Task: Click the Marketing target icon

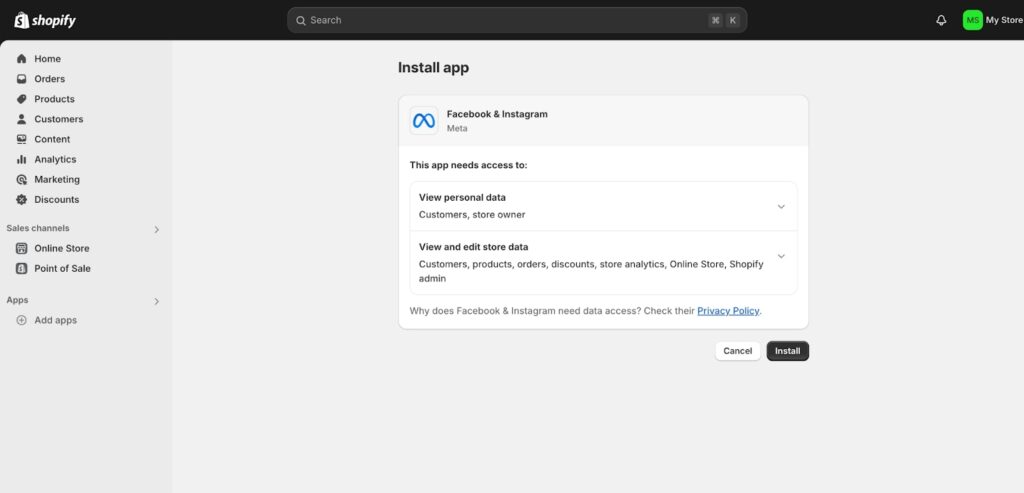Action: (22, 180)
